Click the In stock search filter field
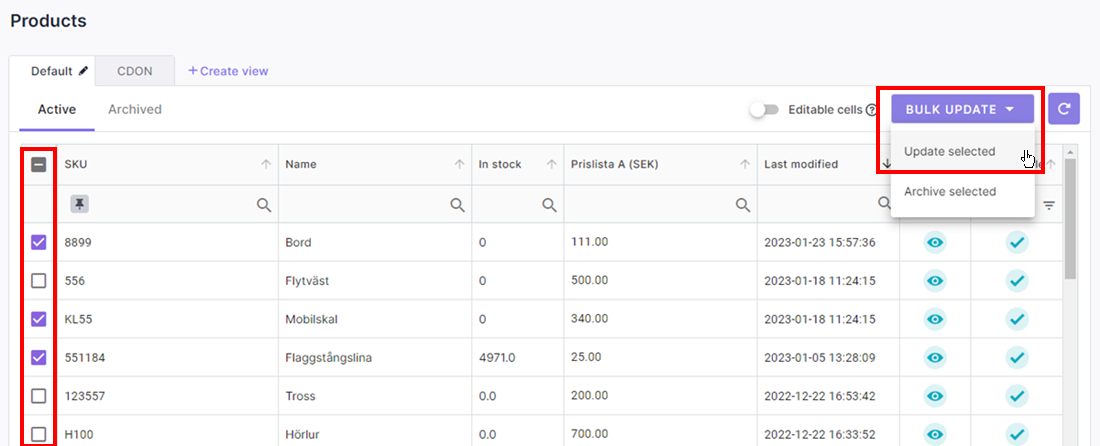 click(507, 205)
